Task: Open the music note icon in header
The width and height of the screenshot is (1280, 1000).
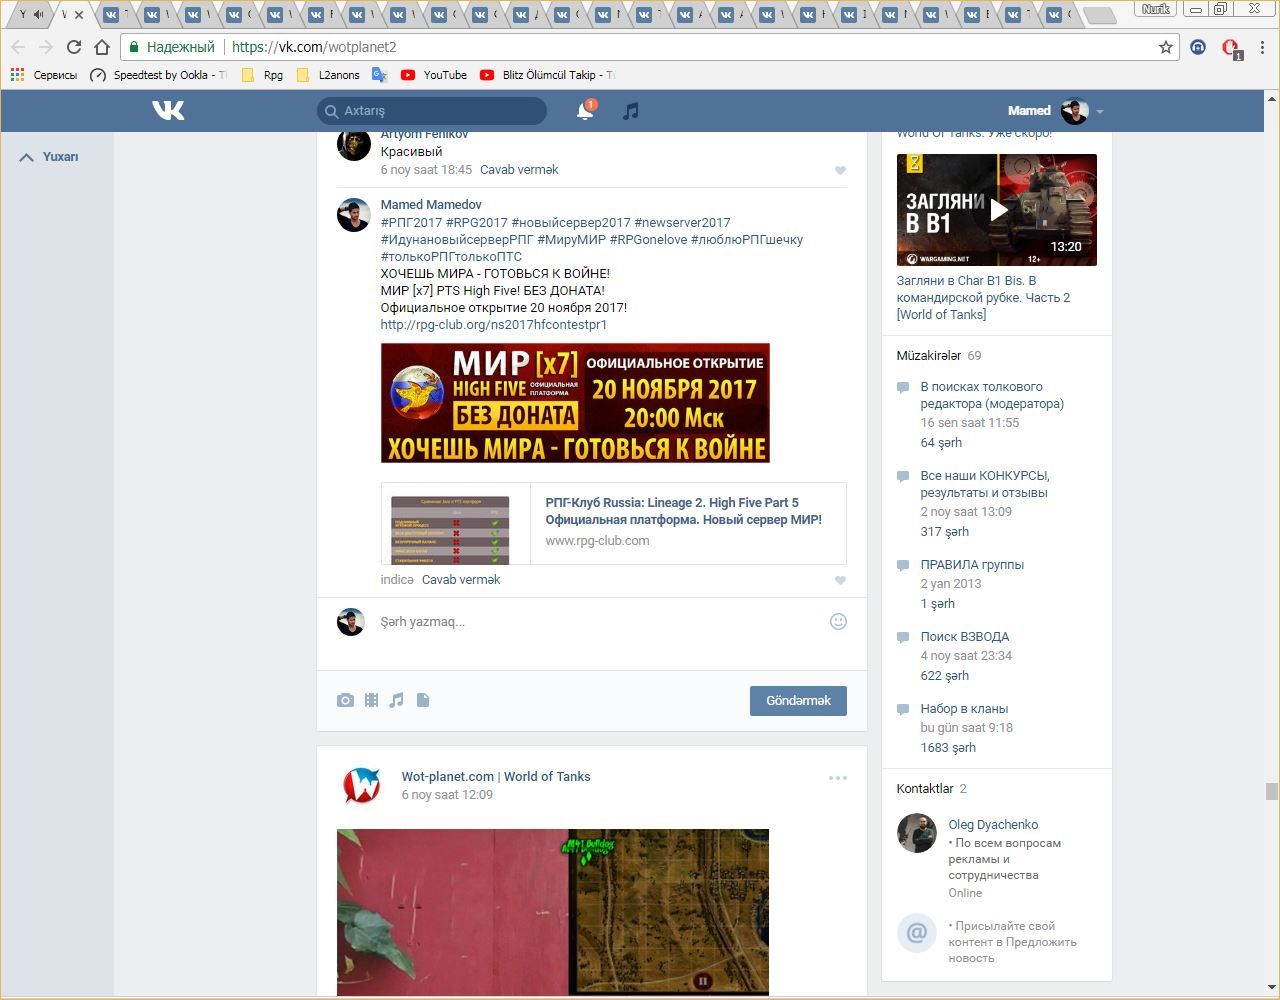Action: click(x=630, y=111)
